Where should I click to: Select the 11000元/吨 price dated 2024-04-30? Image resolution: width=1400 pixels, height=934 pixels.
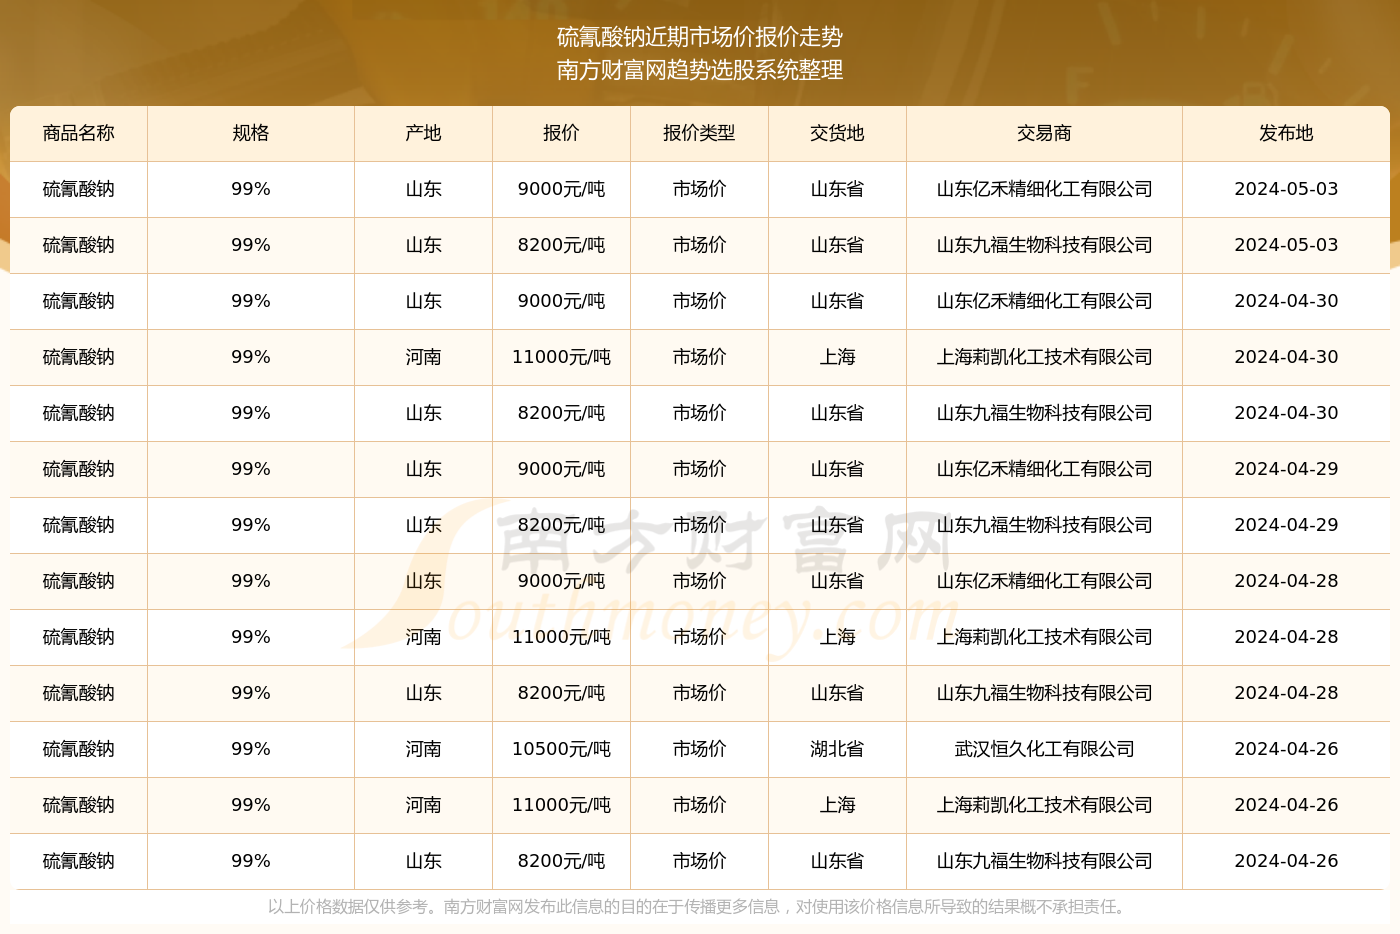click(x=562, y=357)
